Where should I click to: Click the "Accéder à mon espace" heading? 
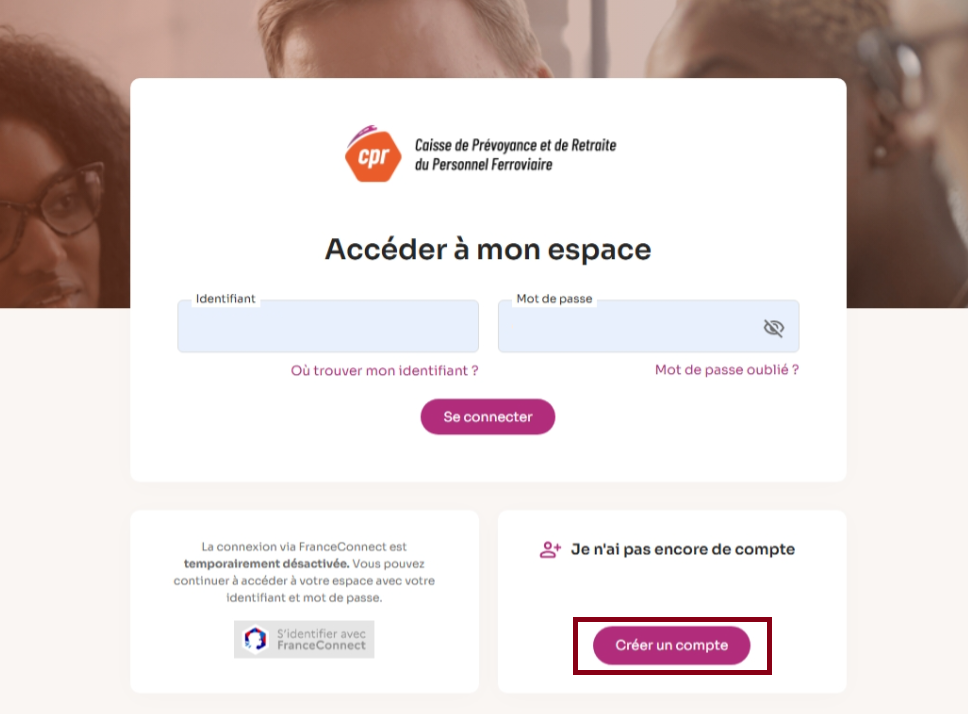488,249
